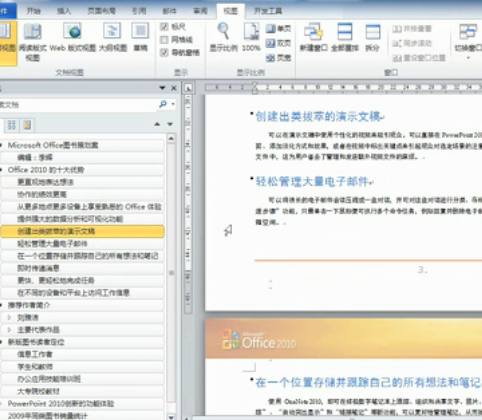The width and height of the screenshot is (482, 420).
Task: Click document heading '轻松管理大量电子邮件'
Action: (x=312, y=182)
